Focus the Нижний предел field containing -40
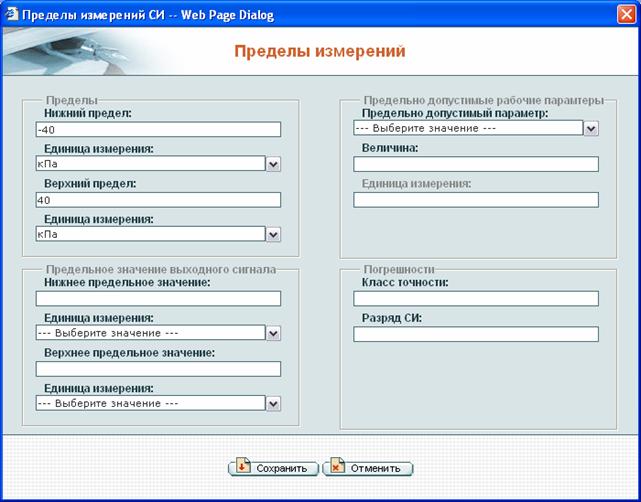The image size is (641, 502). point(158,129)
